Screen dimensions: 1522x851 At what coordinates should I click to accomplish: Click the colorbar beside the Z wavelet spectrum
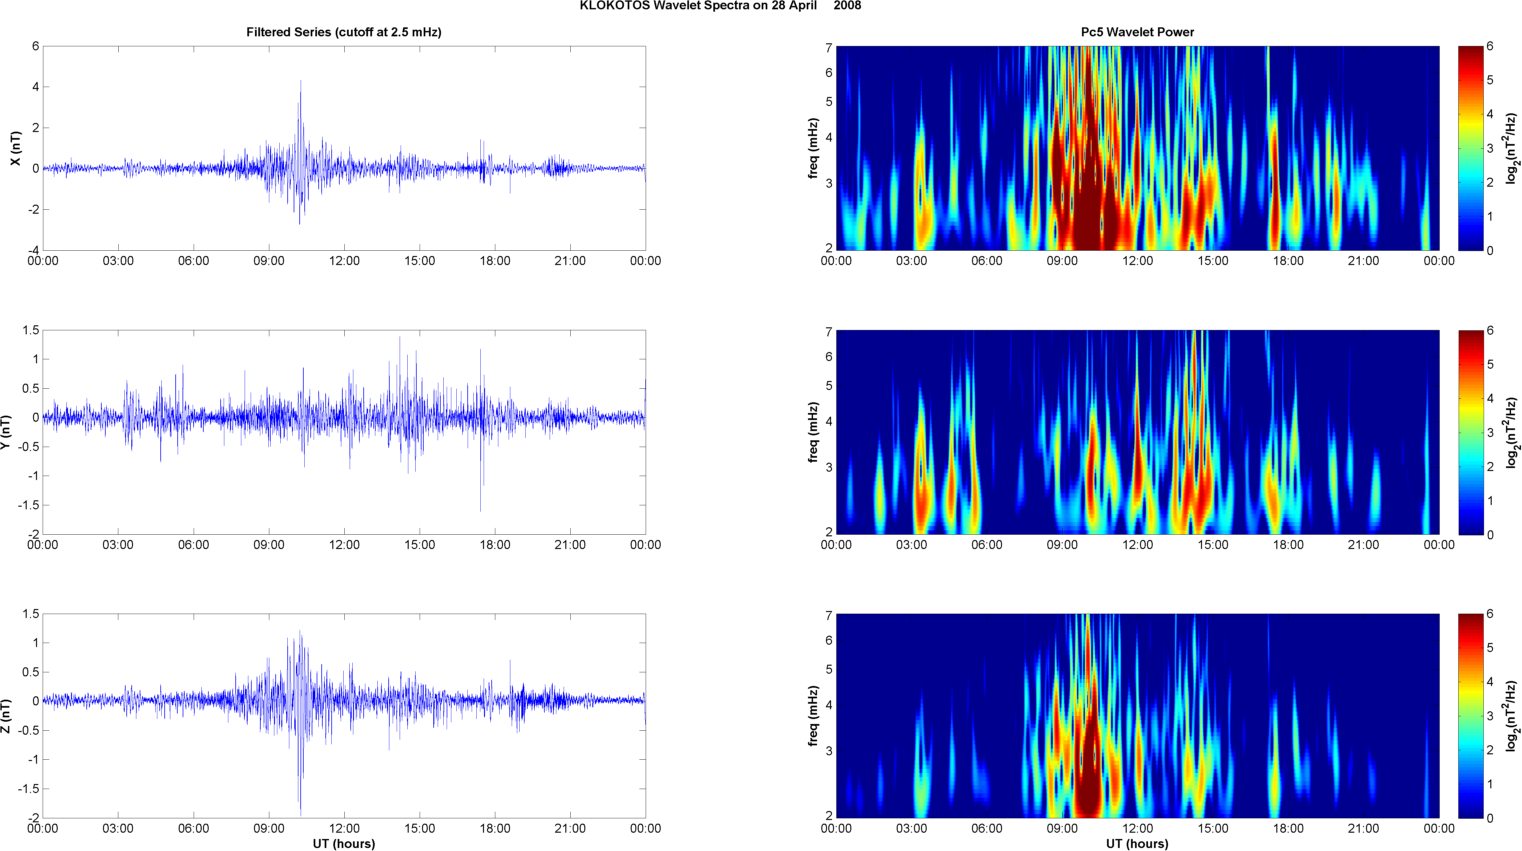pyautogui.click(x=1470, y=716)
